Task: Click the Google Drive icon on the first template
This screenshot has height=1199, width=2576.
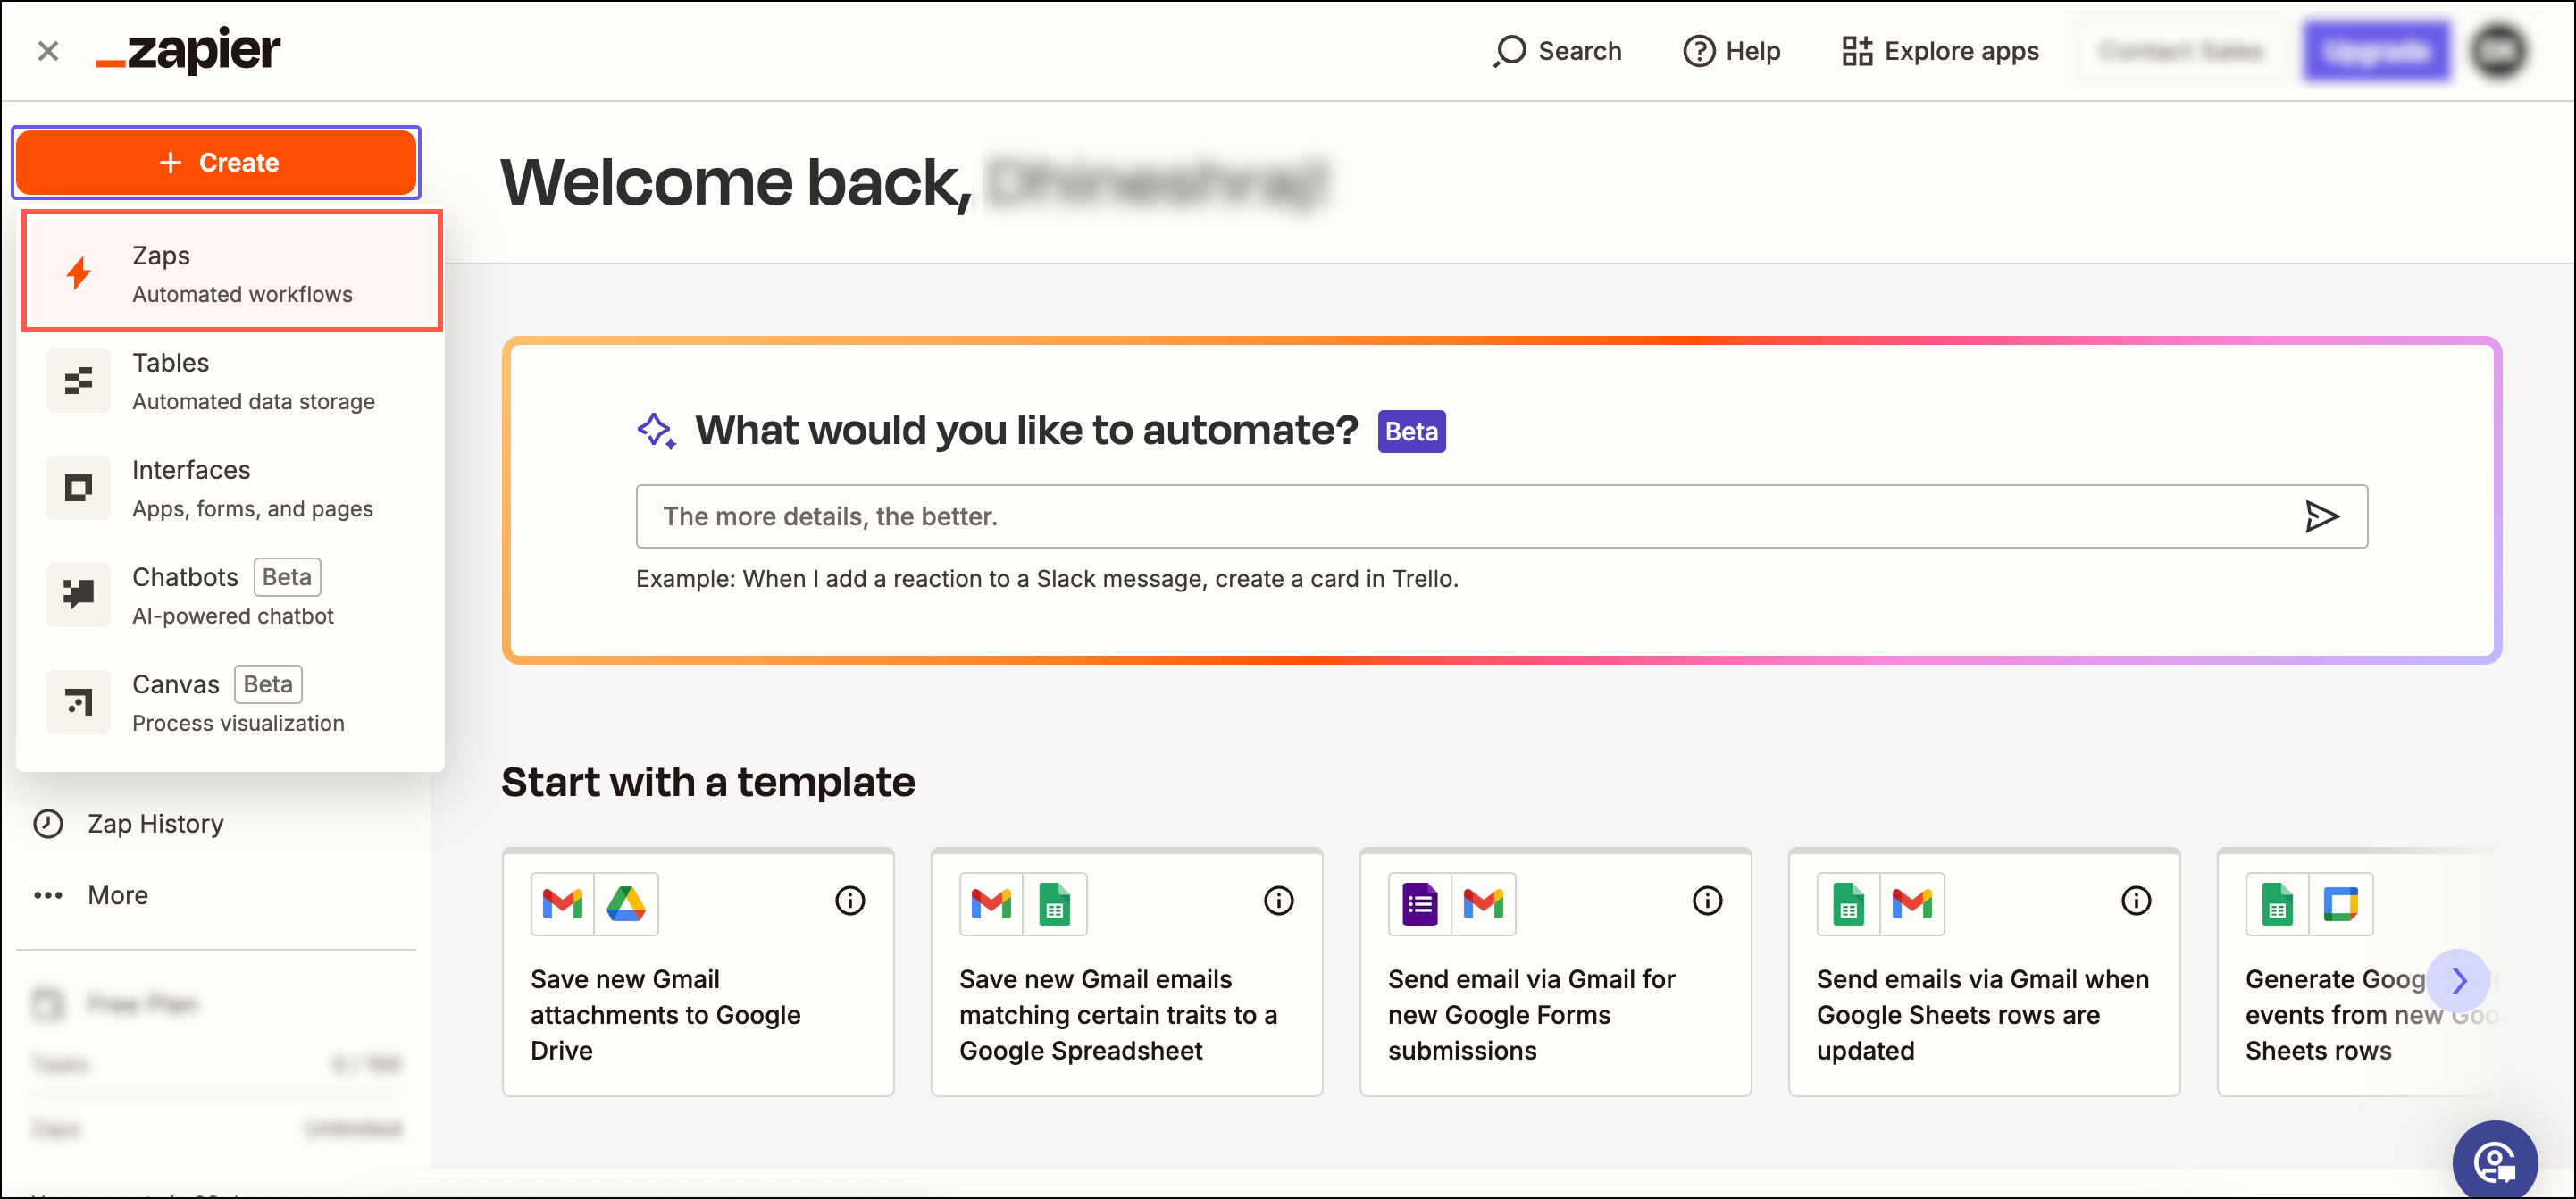Action: coord(626,904)
